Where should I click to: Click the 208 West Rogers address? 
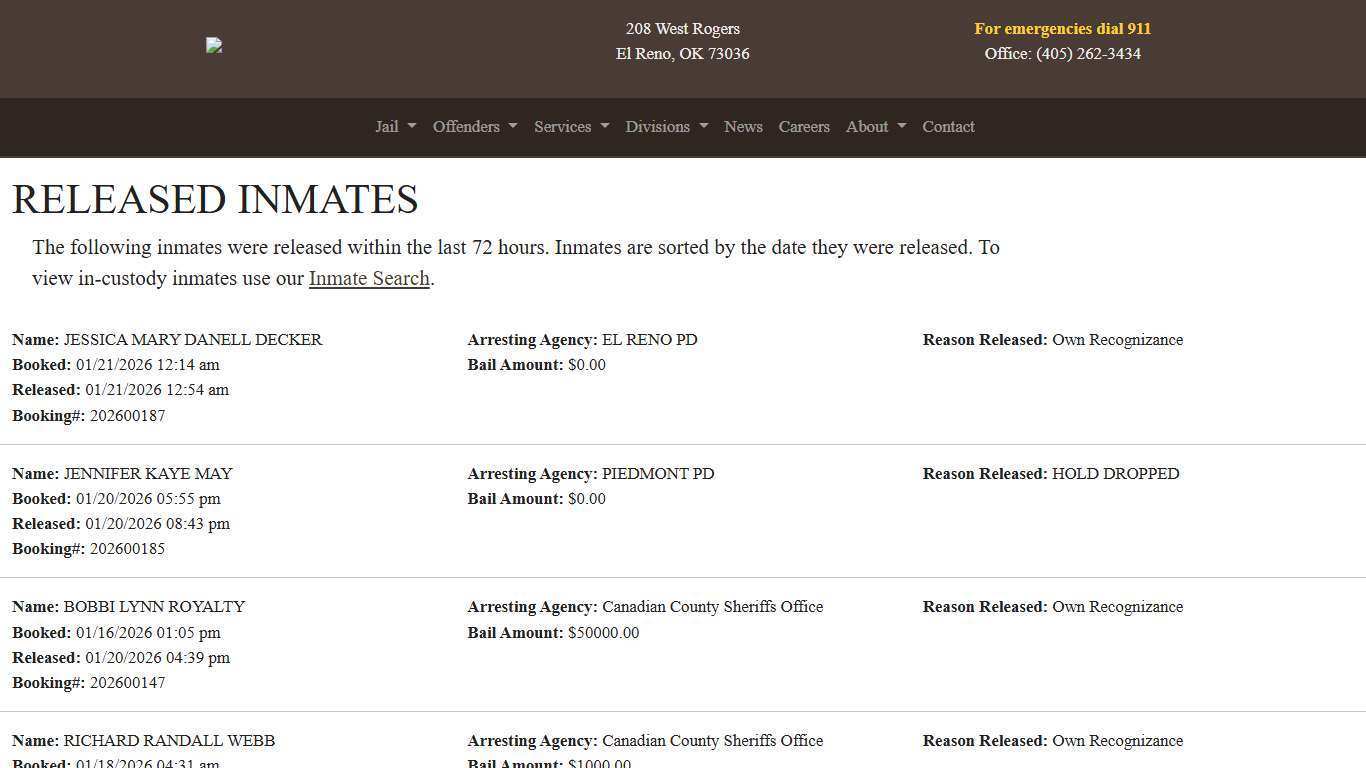pyautogui.click(x=683, y=29)
